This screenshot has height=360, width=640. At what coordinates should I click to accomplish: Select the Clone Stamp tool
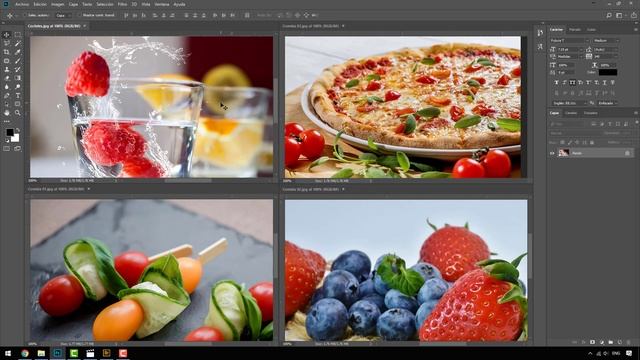click(x=7, y=69)
